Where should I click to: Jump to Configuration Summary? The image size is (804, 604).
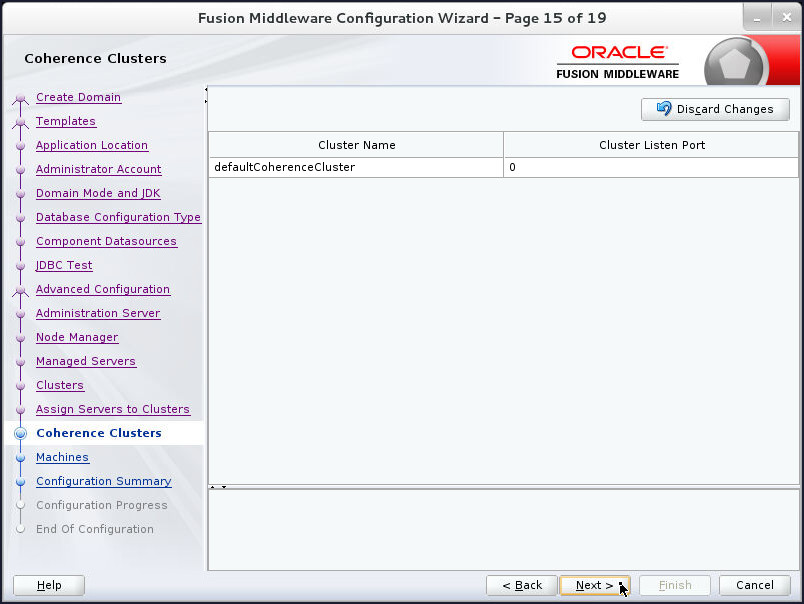(103, 481)
